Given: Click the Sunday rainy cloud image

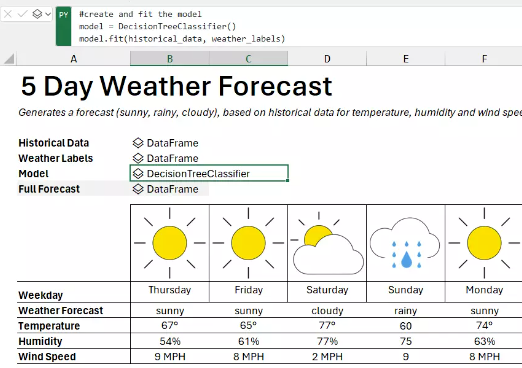Looking at the screenshot, I should [405, 243].
